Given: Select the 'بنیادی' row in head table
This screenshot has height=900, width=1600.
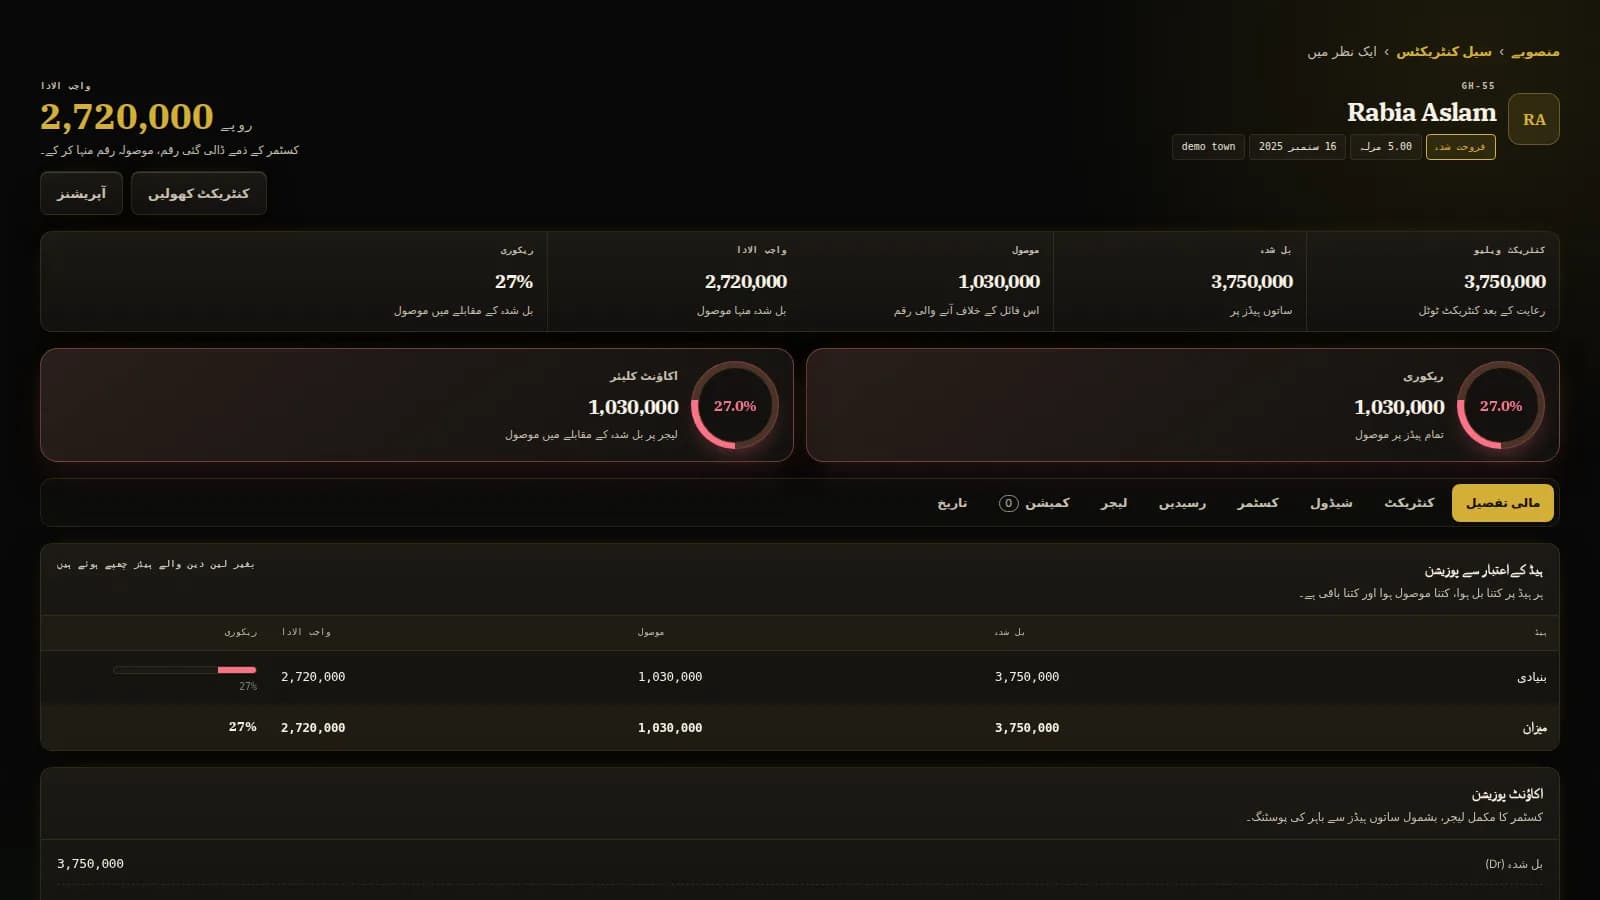Looking at the screenshot, I should coord(800,677).
